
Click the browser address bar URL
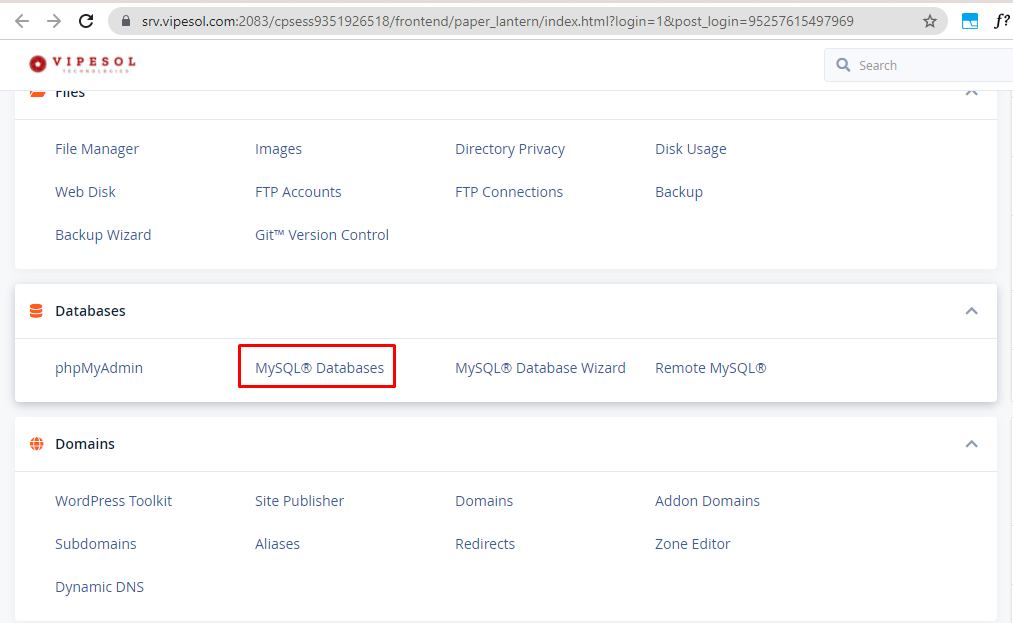(497, 21)
